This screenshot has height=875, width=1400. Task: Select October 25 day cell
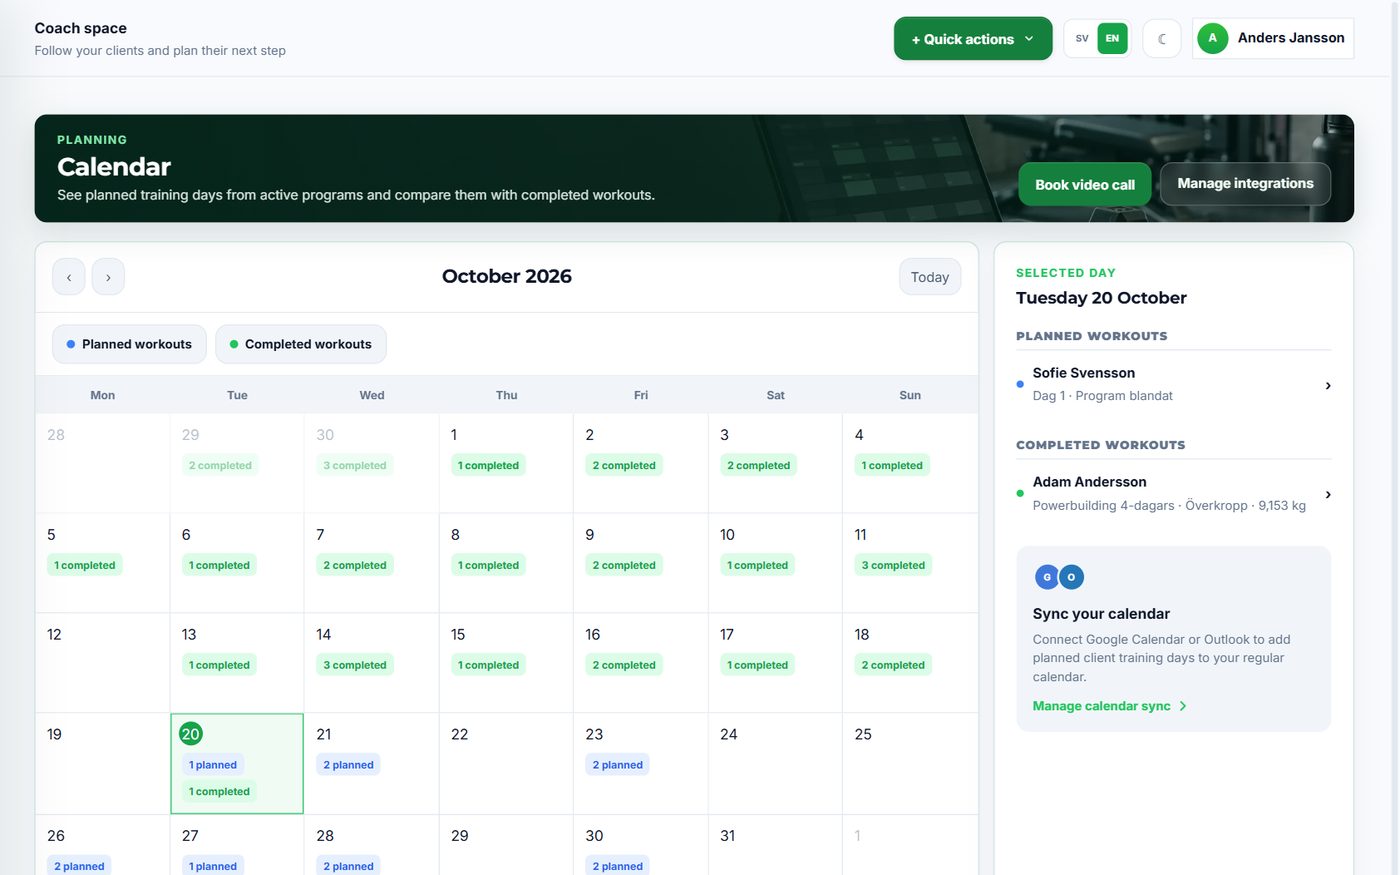910,763
